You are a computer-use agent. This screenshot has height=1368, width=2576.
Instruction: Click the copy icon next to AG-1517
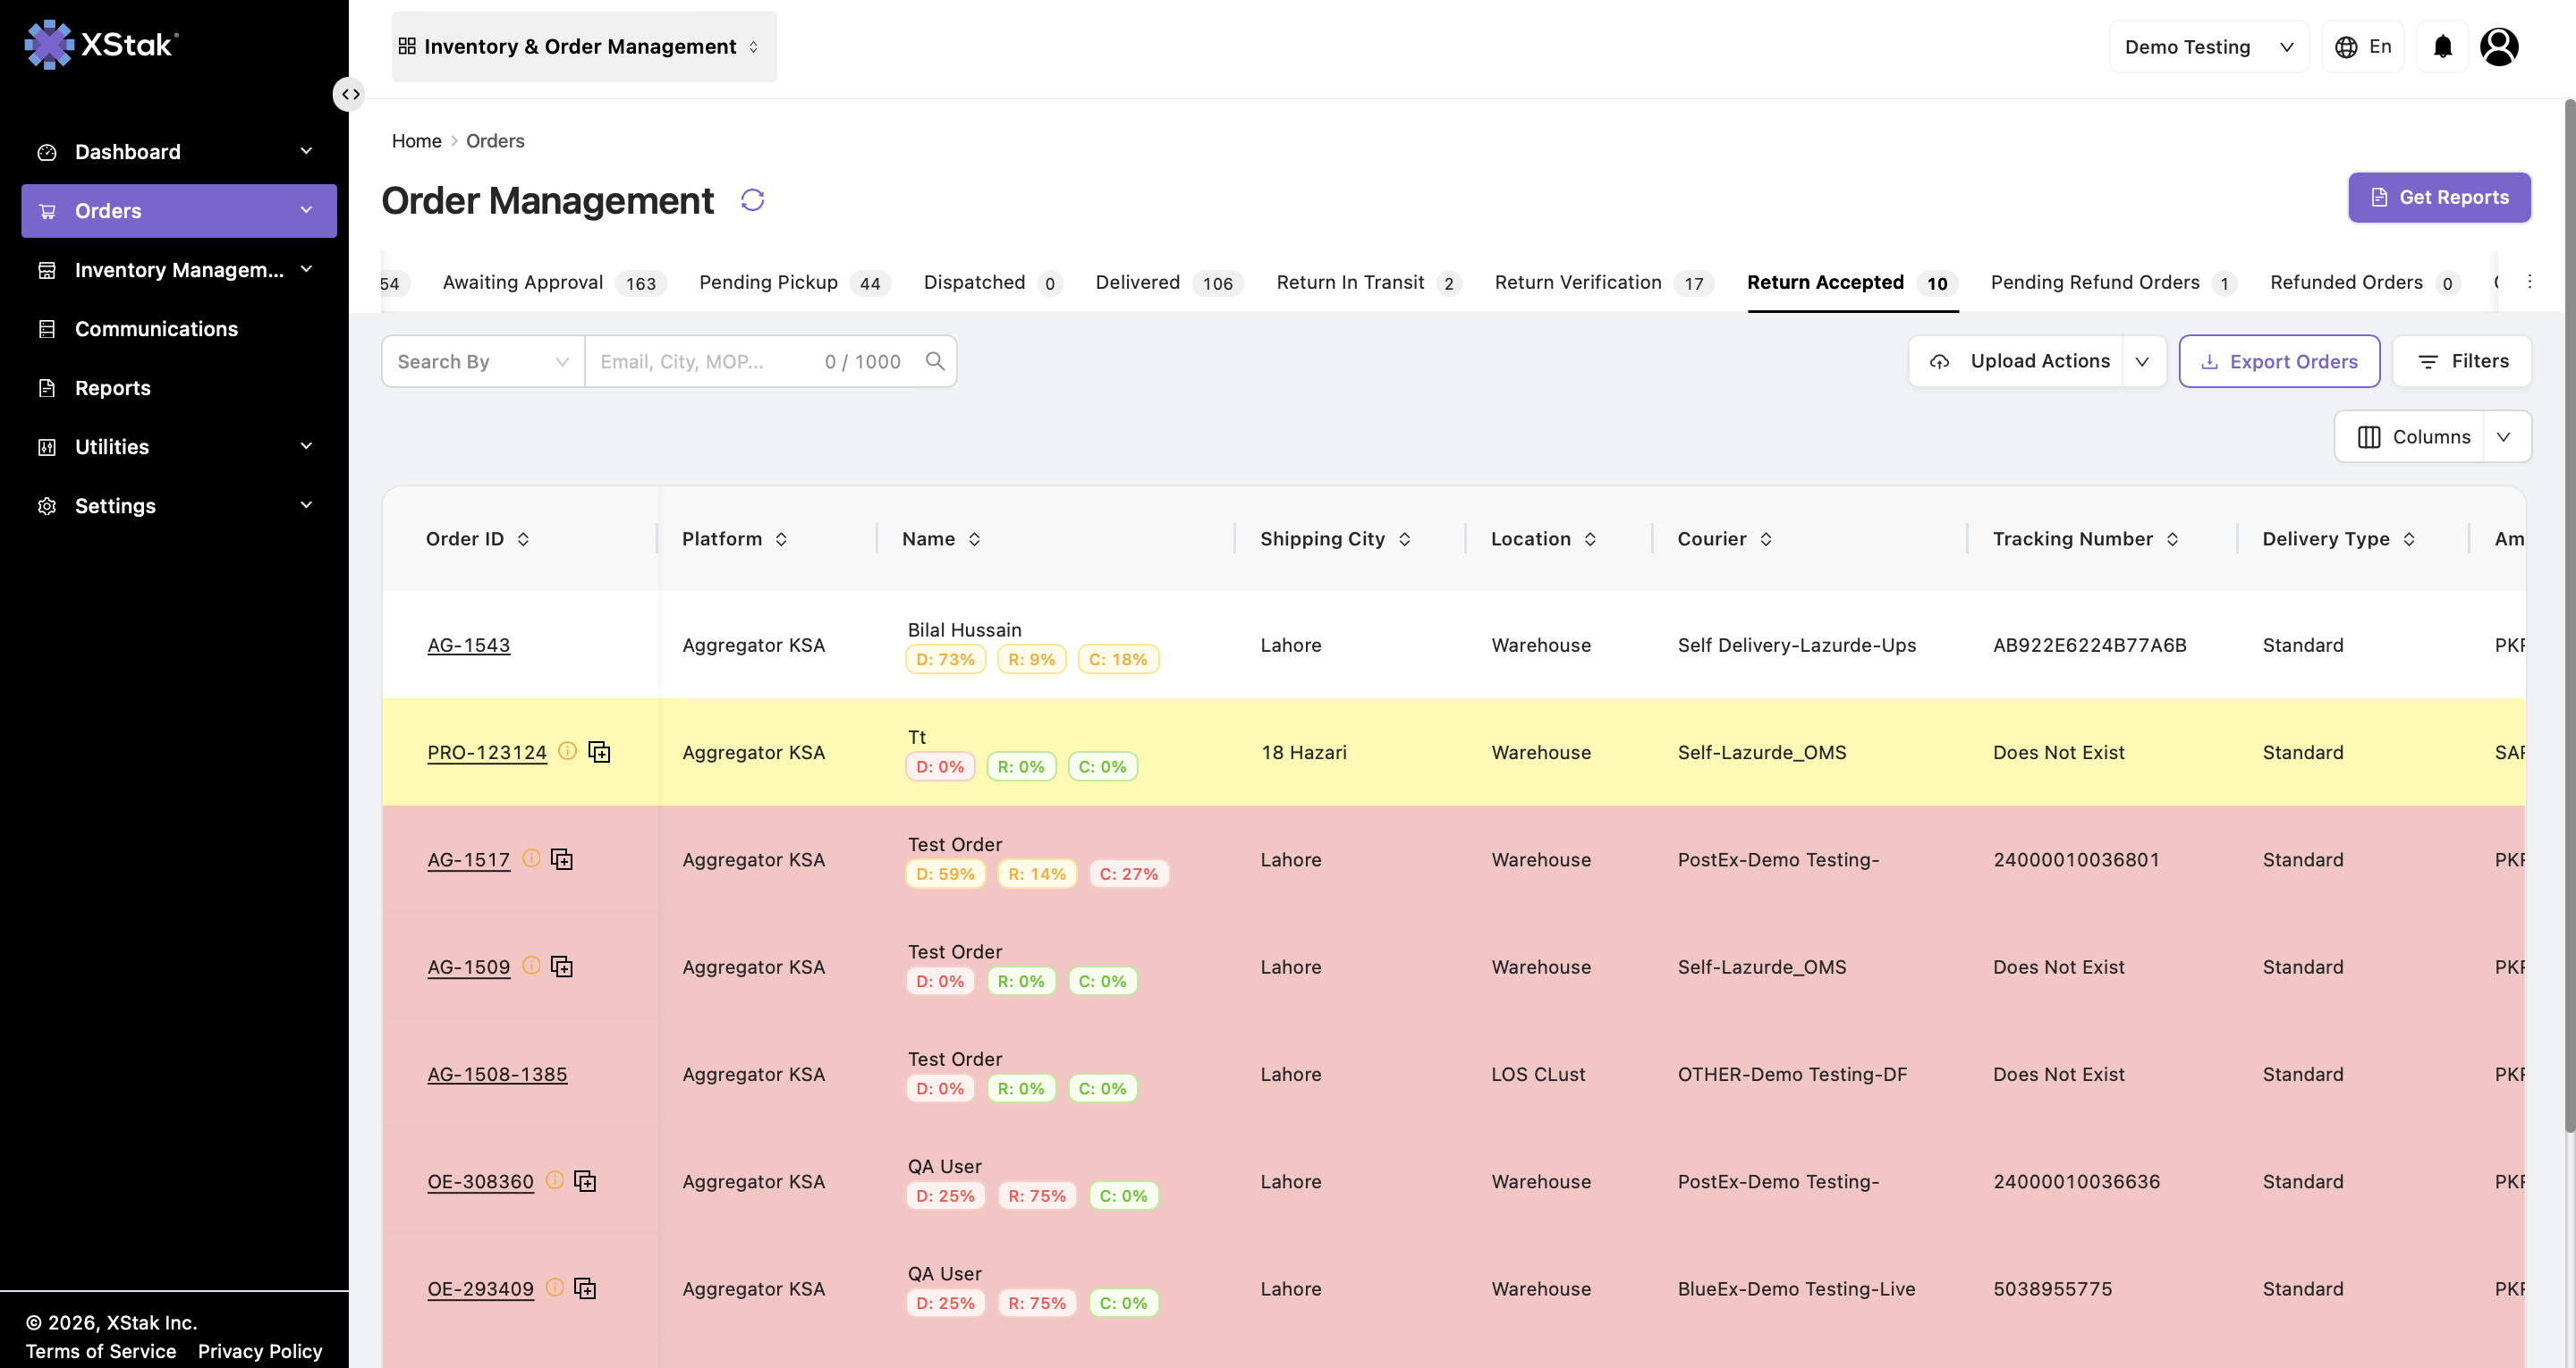click(562, 859)
